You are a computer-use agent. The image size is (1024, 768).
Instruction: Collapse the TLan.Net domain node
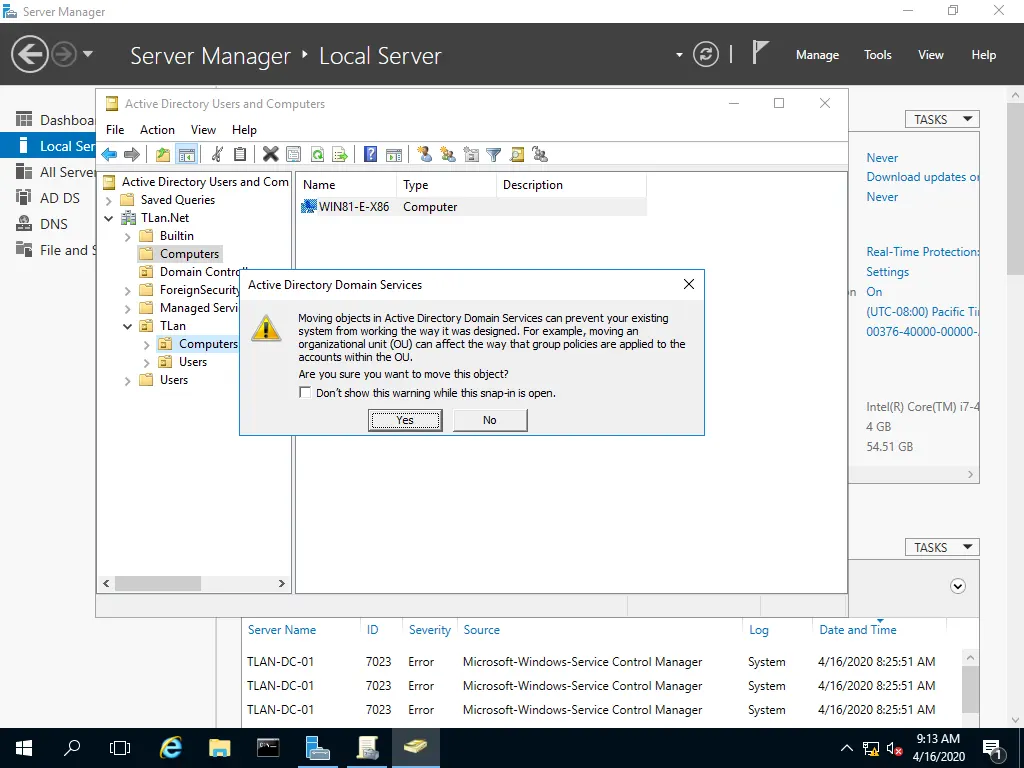pyautogui.click(x=109, y=218)
